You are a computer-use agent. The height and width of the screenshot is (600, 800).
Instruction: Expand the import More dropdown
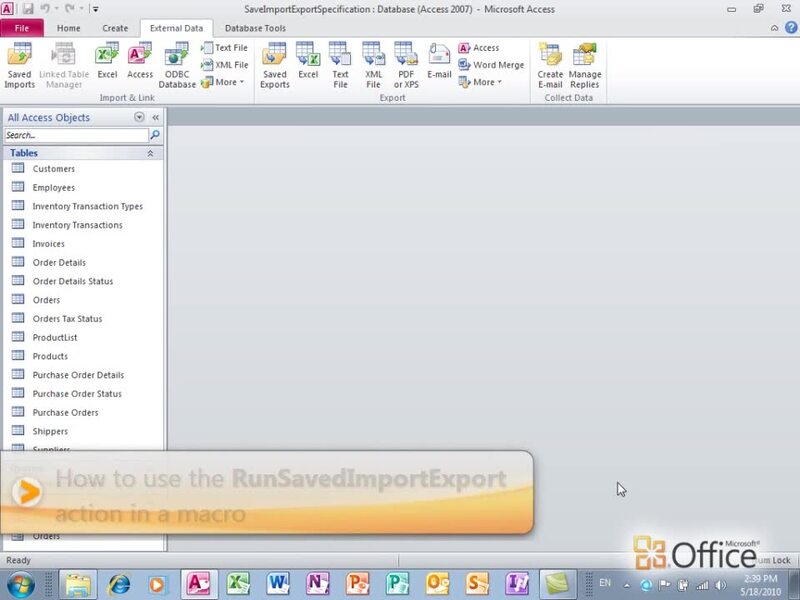223,82
